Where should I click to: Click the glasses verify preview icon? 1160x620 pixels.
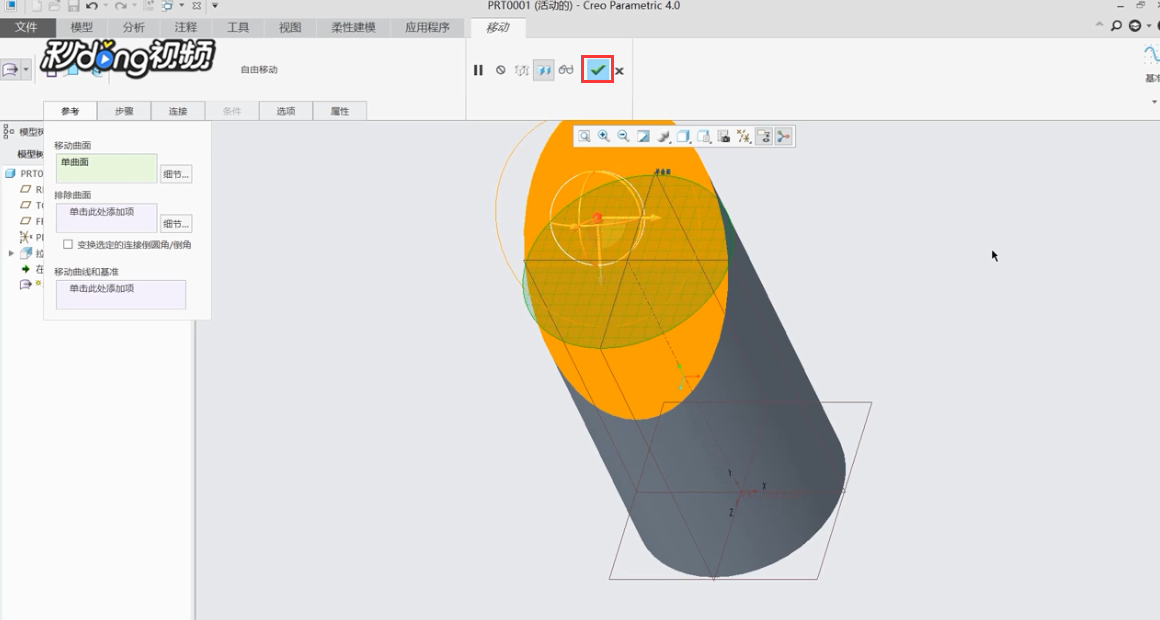(x=566, y=70)
